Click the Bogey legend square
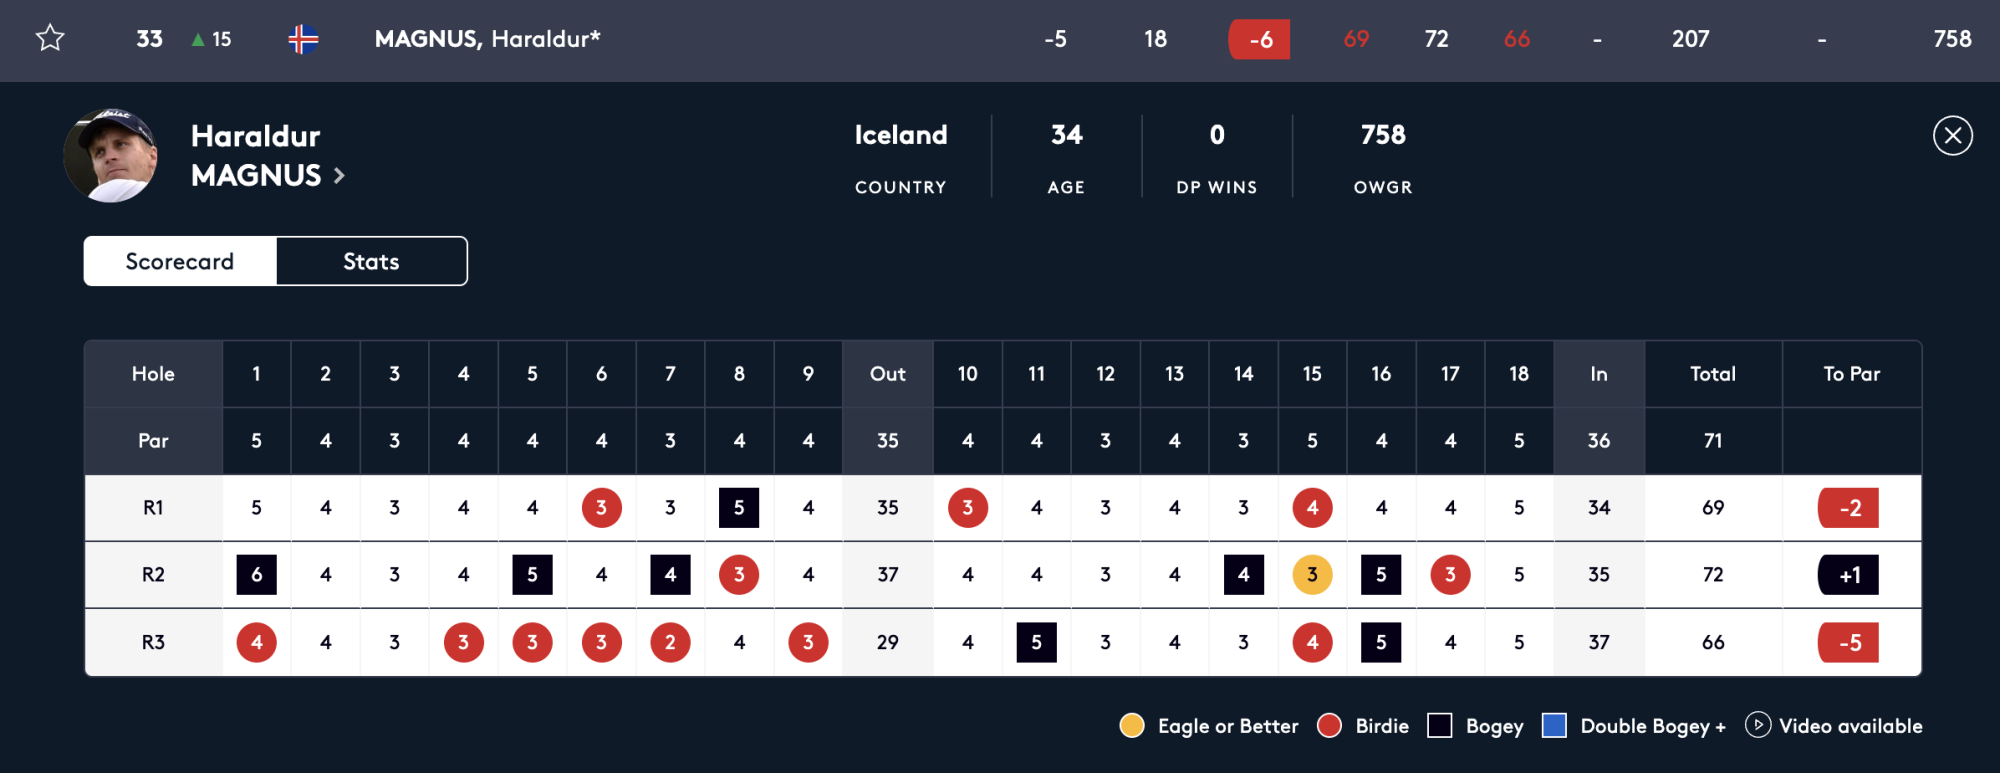This screenshot has width=2000, height=773. [x=1440, y=726]
